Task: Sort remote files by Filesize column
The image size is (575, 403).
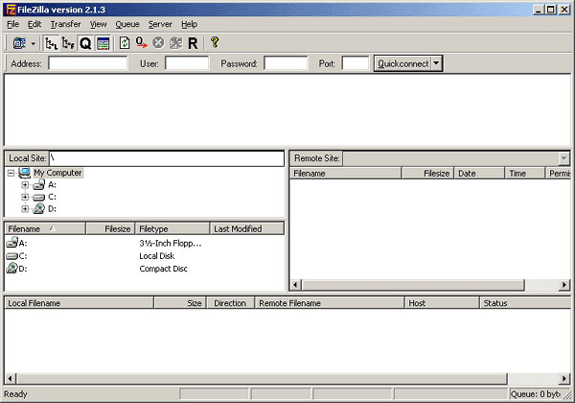Action: click(428, 173)
